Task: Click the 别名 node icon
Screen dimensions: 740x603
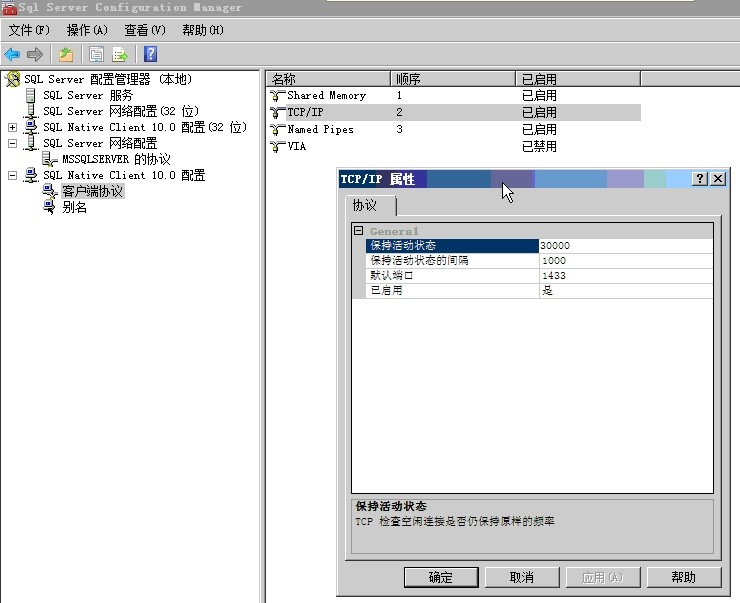Action: coord(49,207)
